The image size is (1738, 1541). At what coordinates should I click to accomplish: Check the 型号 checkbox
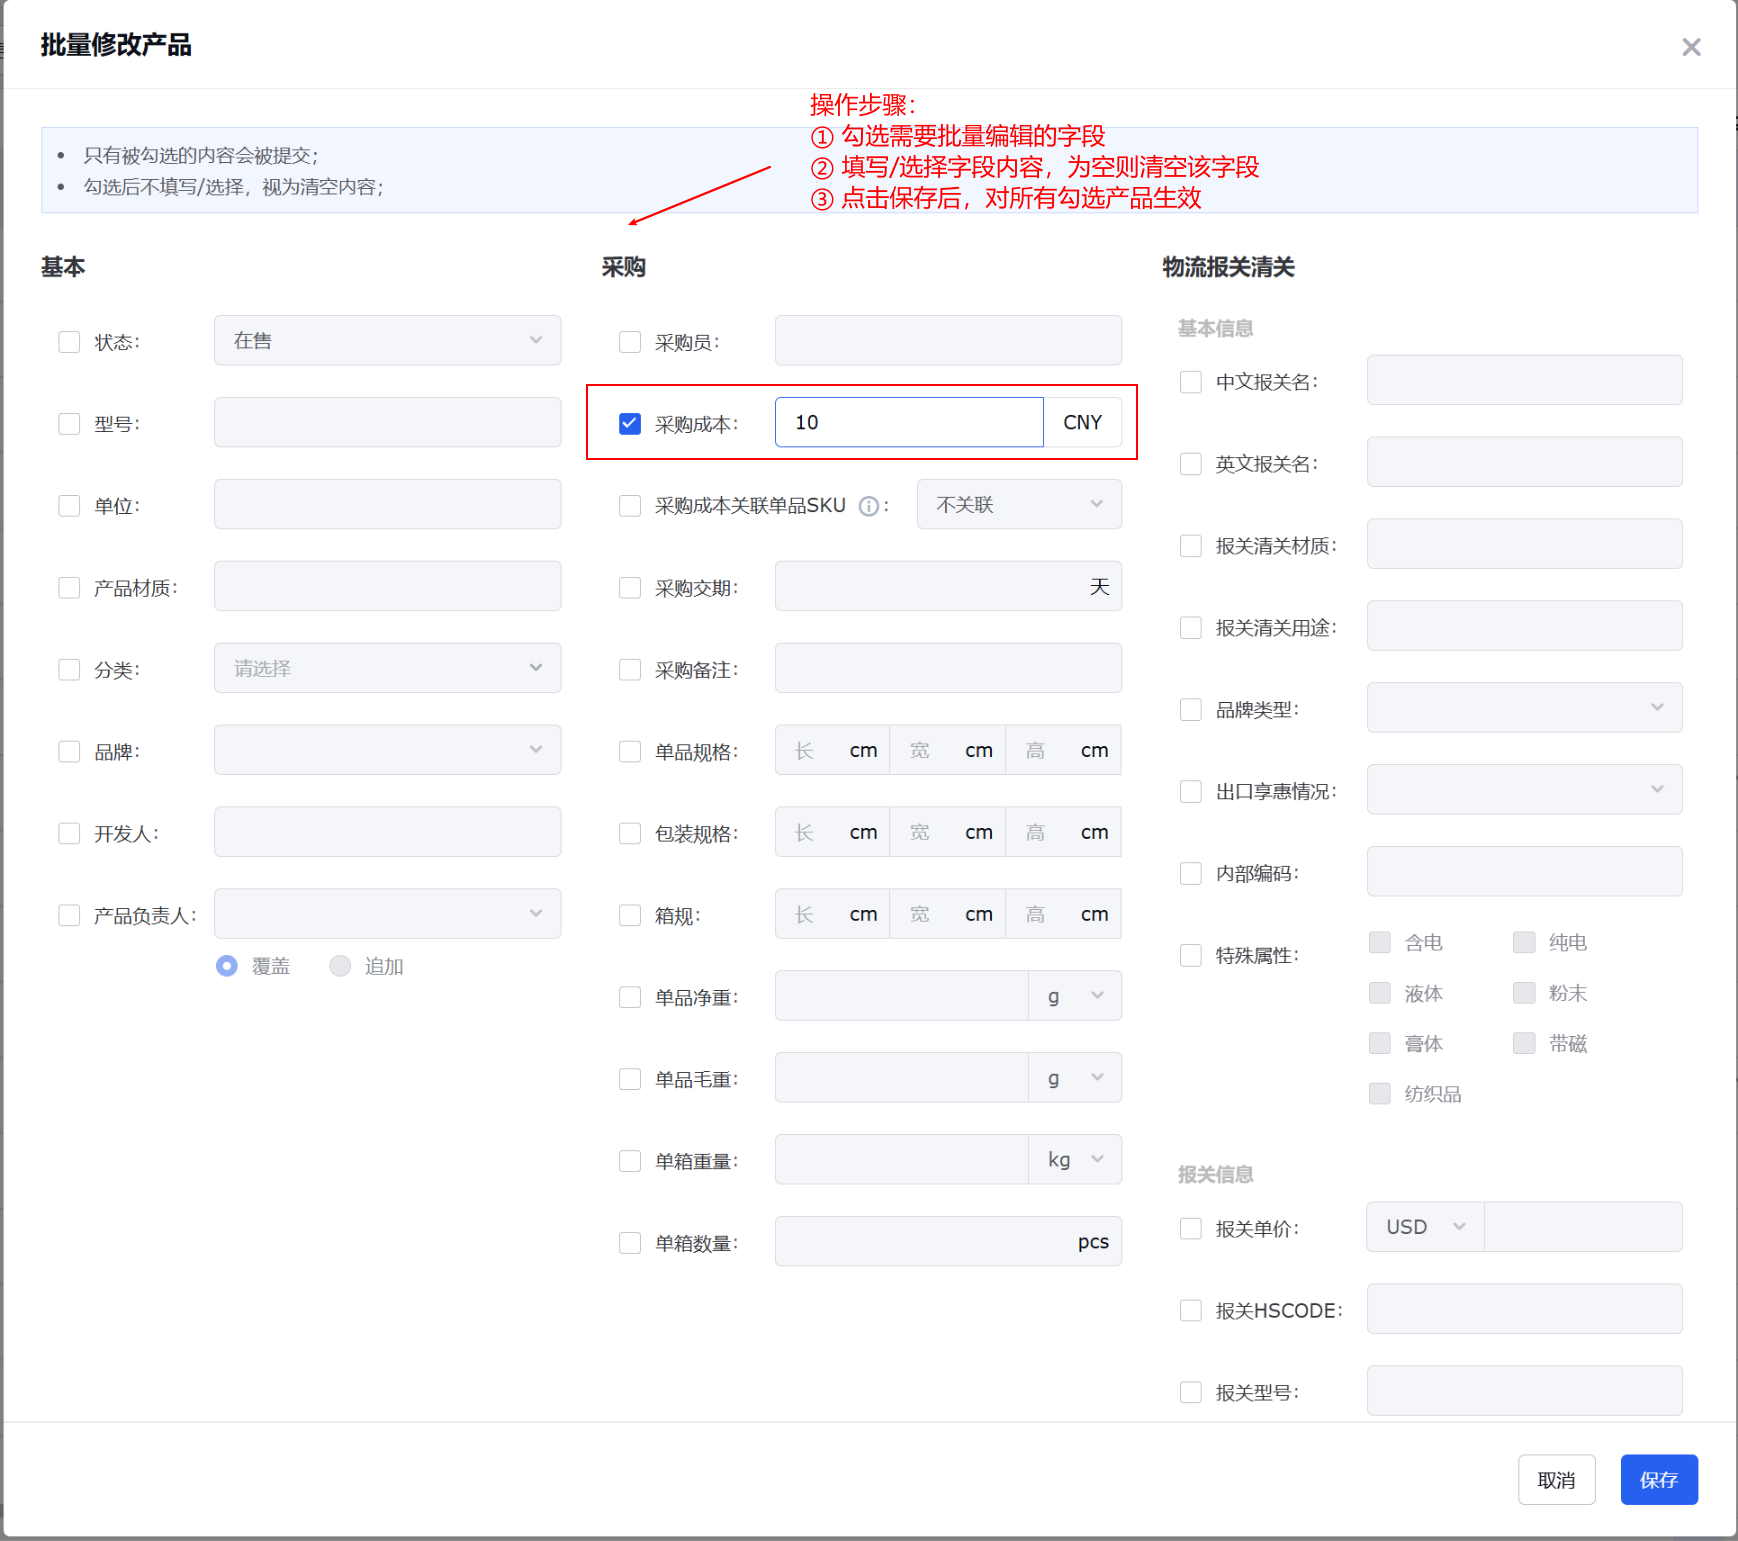(69, 424)
